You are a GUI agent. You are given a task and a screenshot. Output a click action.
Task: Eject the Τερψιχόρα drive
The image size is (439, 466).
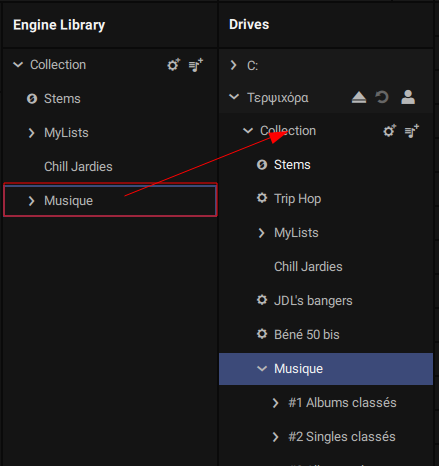359,97
